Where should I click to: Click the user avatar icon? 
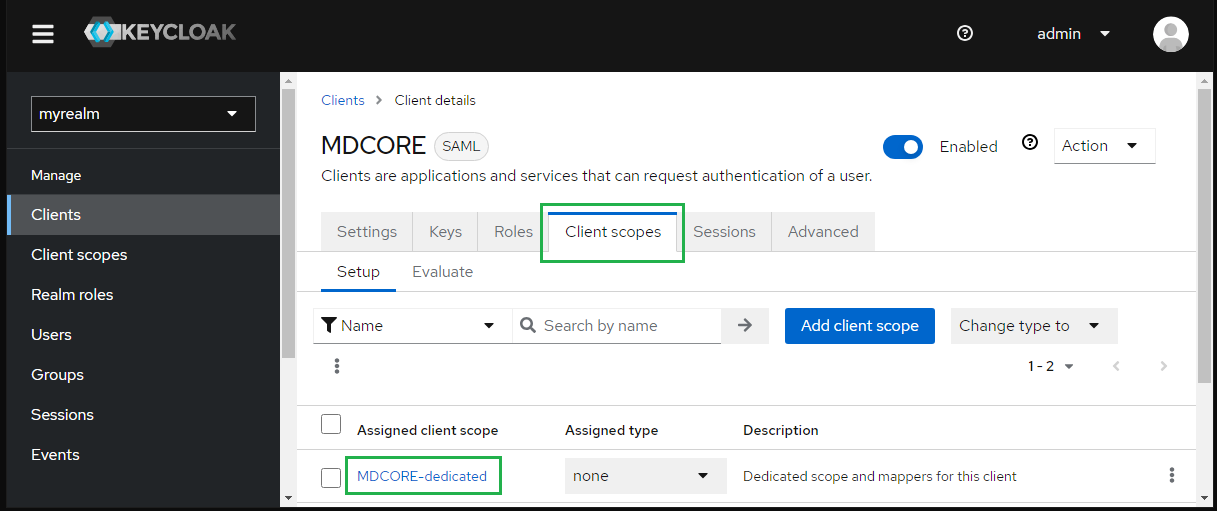1170,34
